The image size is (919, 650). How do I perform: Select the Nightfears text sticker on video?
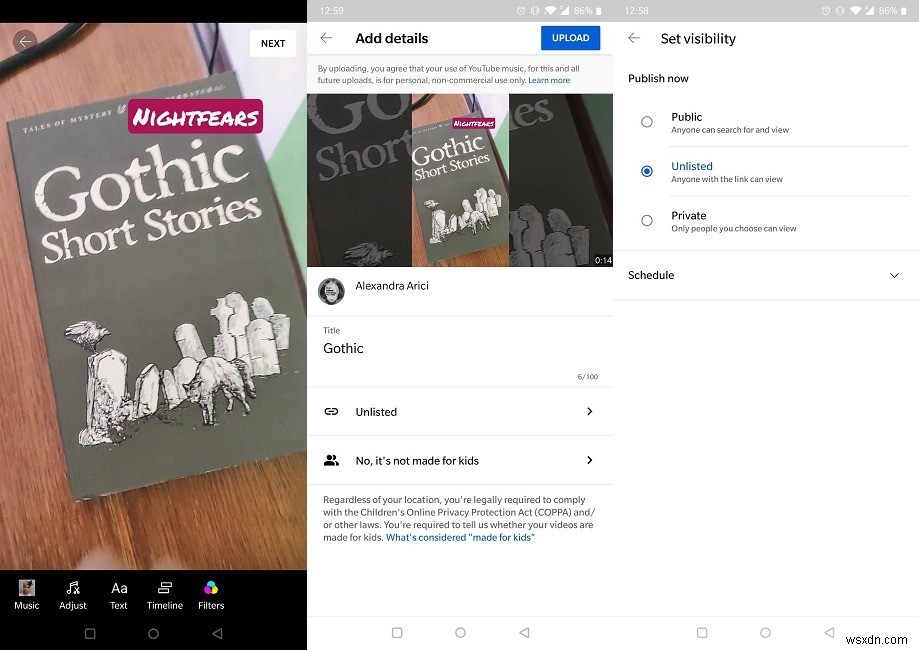click(195, 116)
